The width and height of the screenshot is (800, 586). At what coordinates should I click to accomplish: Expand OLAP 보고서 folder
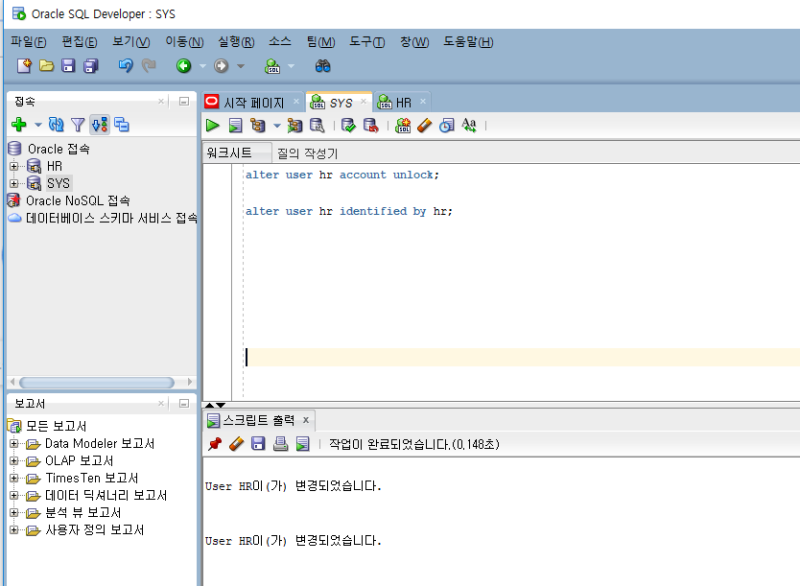click(14, 461)
